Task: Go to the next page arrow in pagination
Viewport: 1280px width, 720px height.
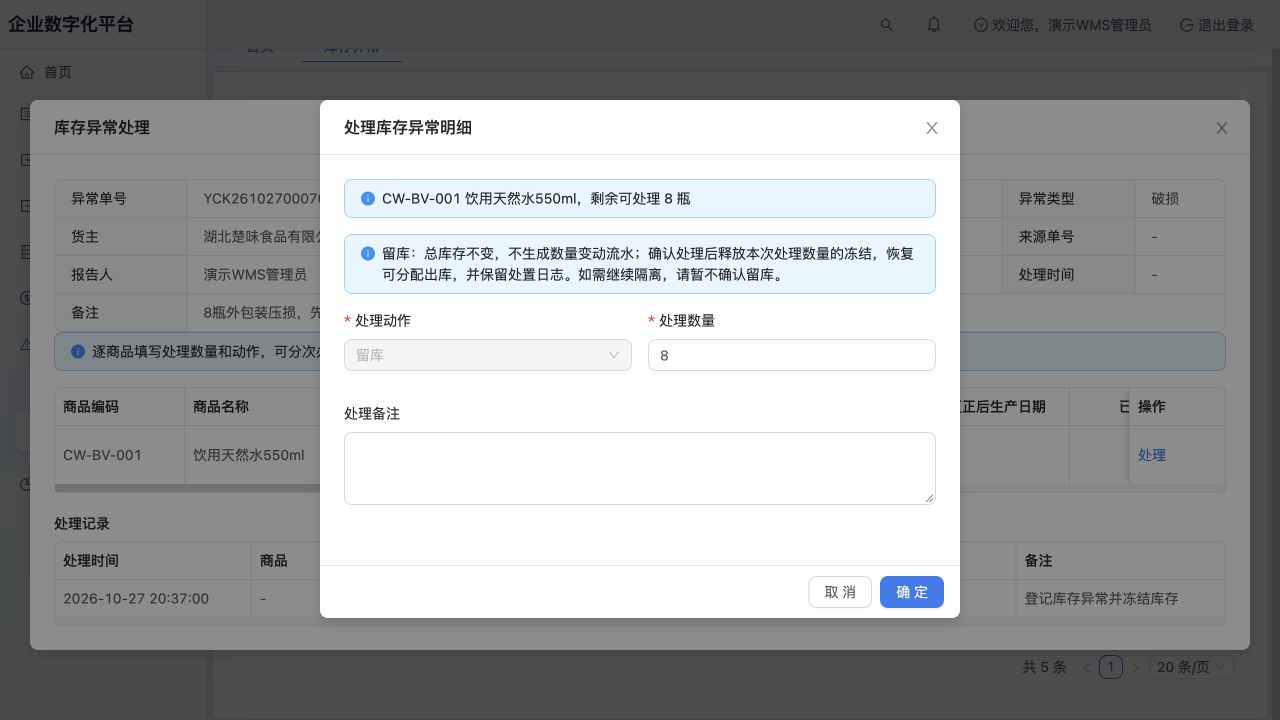Action: [x=1135, y=667]
